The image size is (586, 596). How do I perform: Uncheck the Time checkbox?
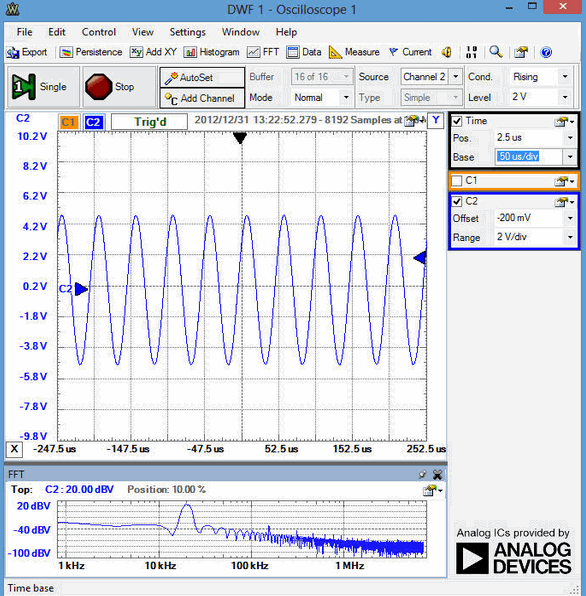pyautogui.click(x=457, y=121)
